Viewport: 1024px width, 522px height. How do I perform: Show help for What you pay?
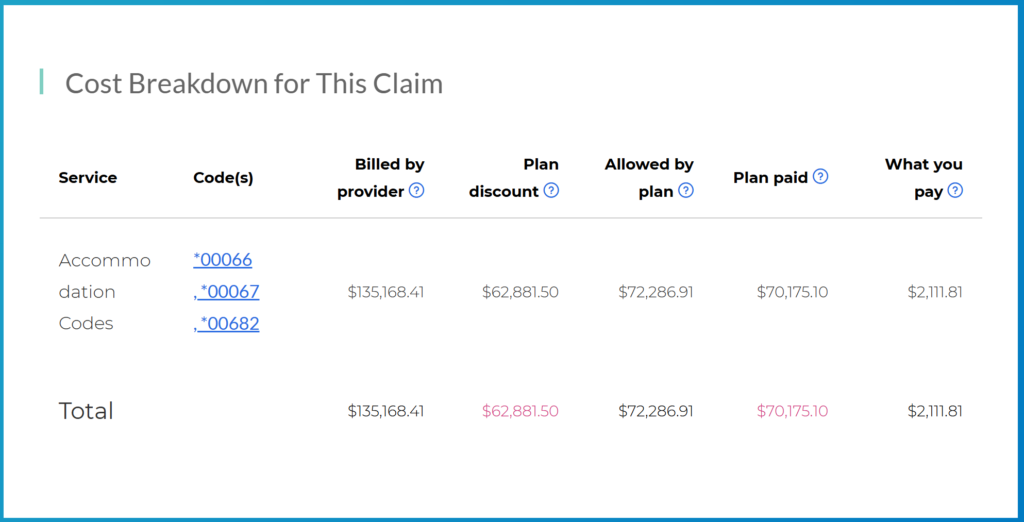[955, 190]
